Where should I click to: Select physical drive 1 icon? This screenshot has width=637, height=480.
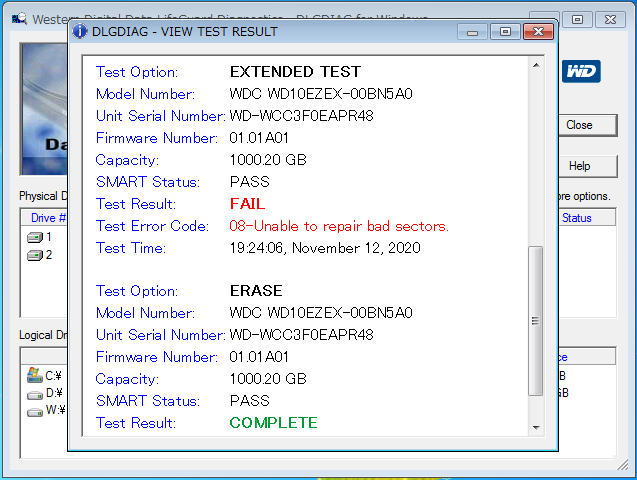click(35, 237)
